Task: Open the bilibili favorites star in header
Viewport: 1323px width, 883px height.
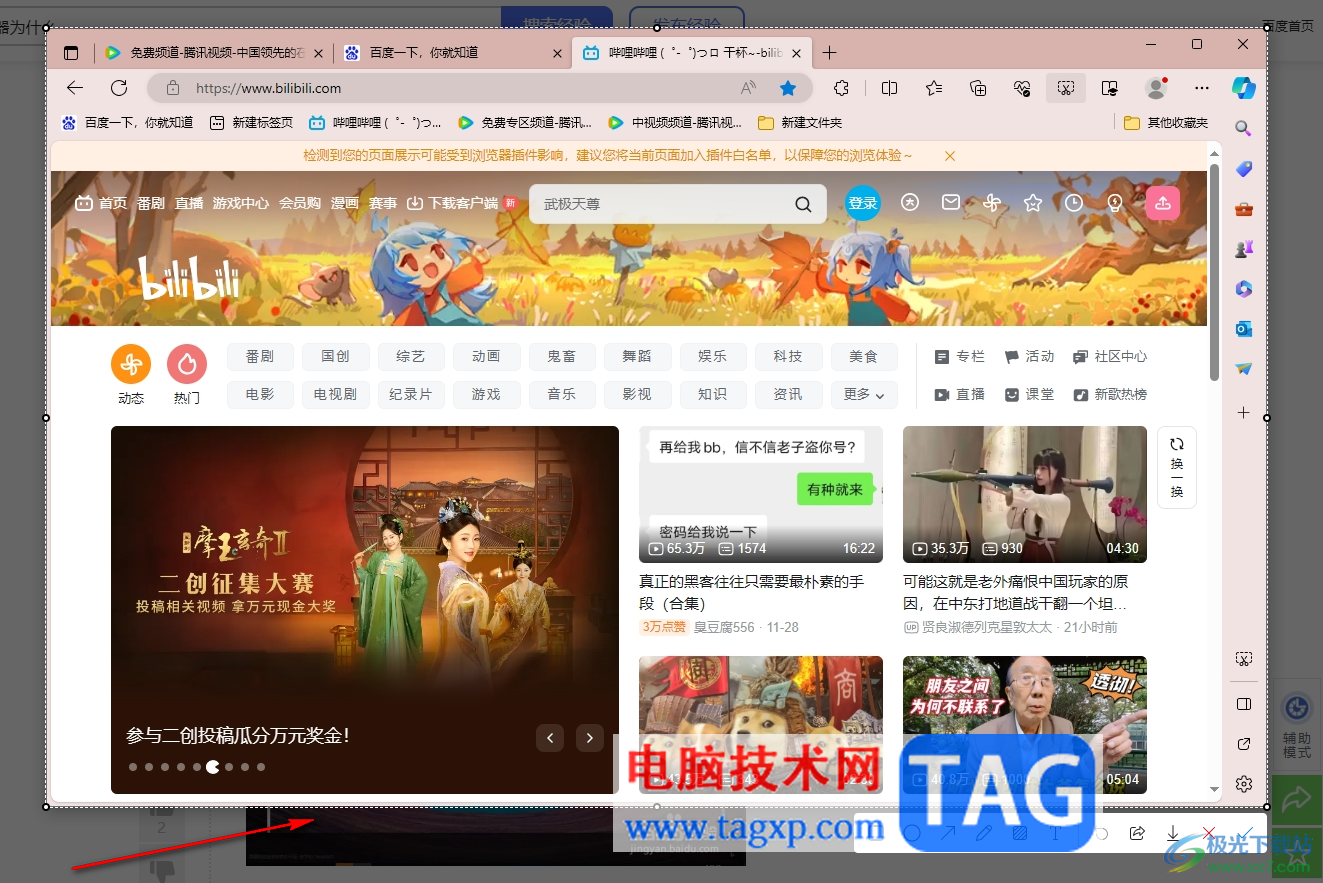Action: (1033, 203)
